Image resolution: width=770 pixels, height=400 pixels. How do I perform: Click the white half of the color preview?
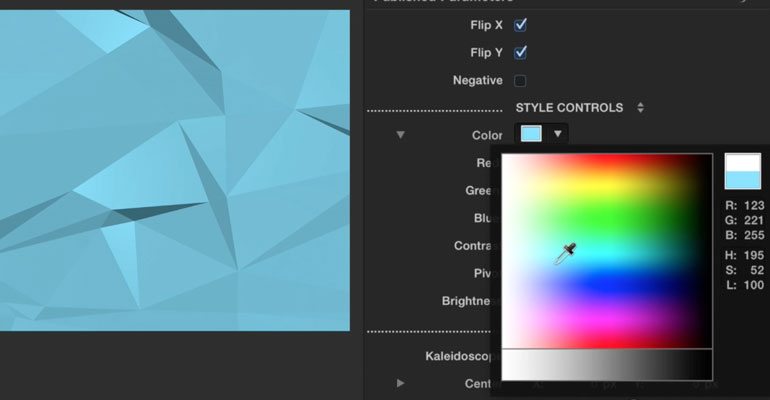pyautogui.click(x=742, y=162)
